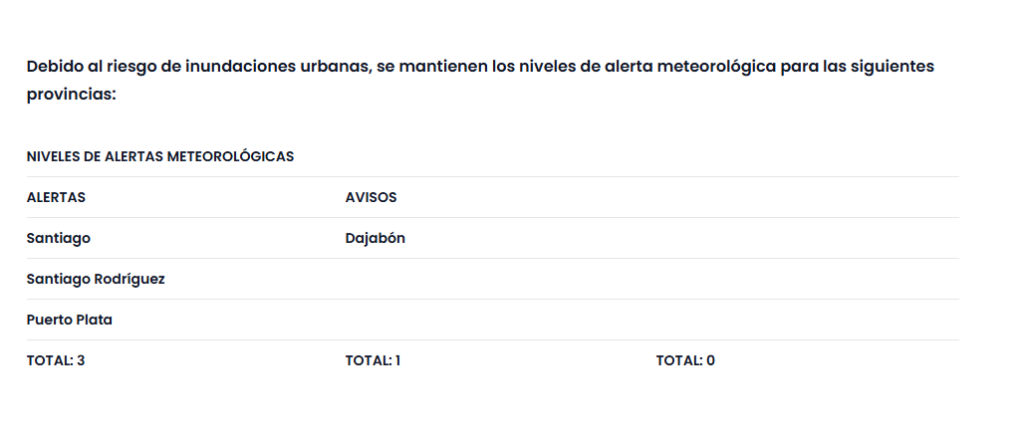
Task: Click the "TOTAL: 3" cell
Action: tap(56, 361)
